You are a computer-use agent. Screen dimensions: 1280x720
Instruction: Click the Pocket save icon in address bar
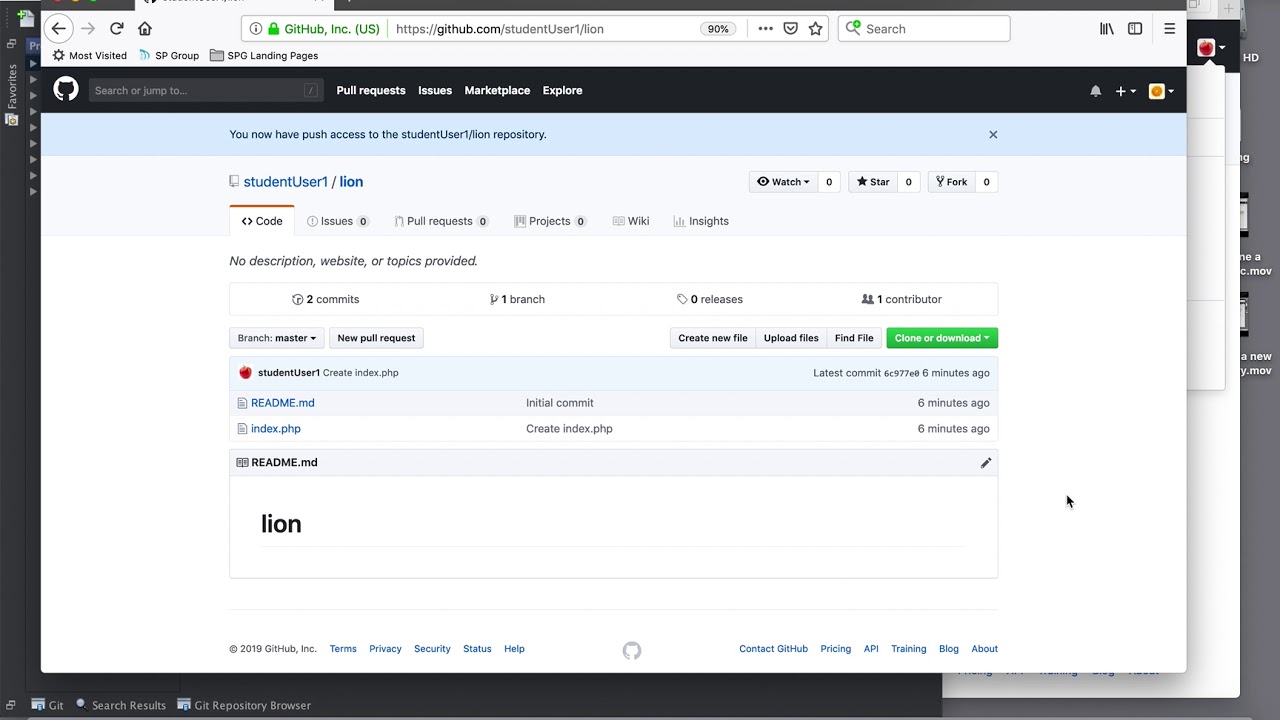(x=790, y=29)
